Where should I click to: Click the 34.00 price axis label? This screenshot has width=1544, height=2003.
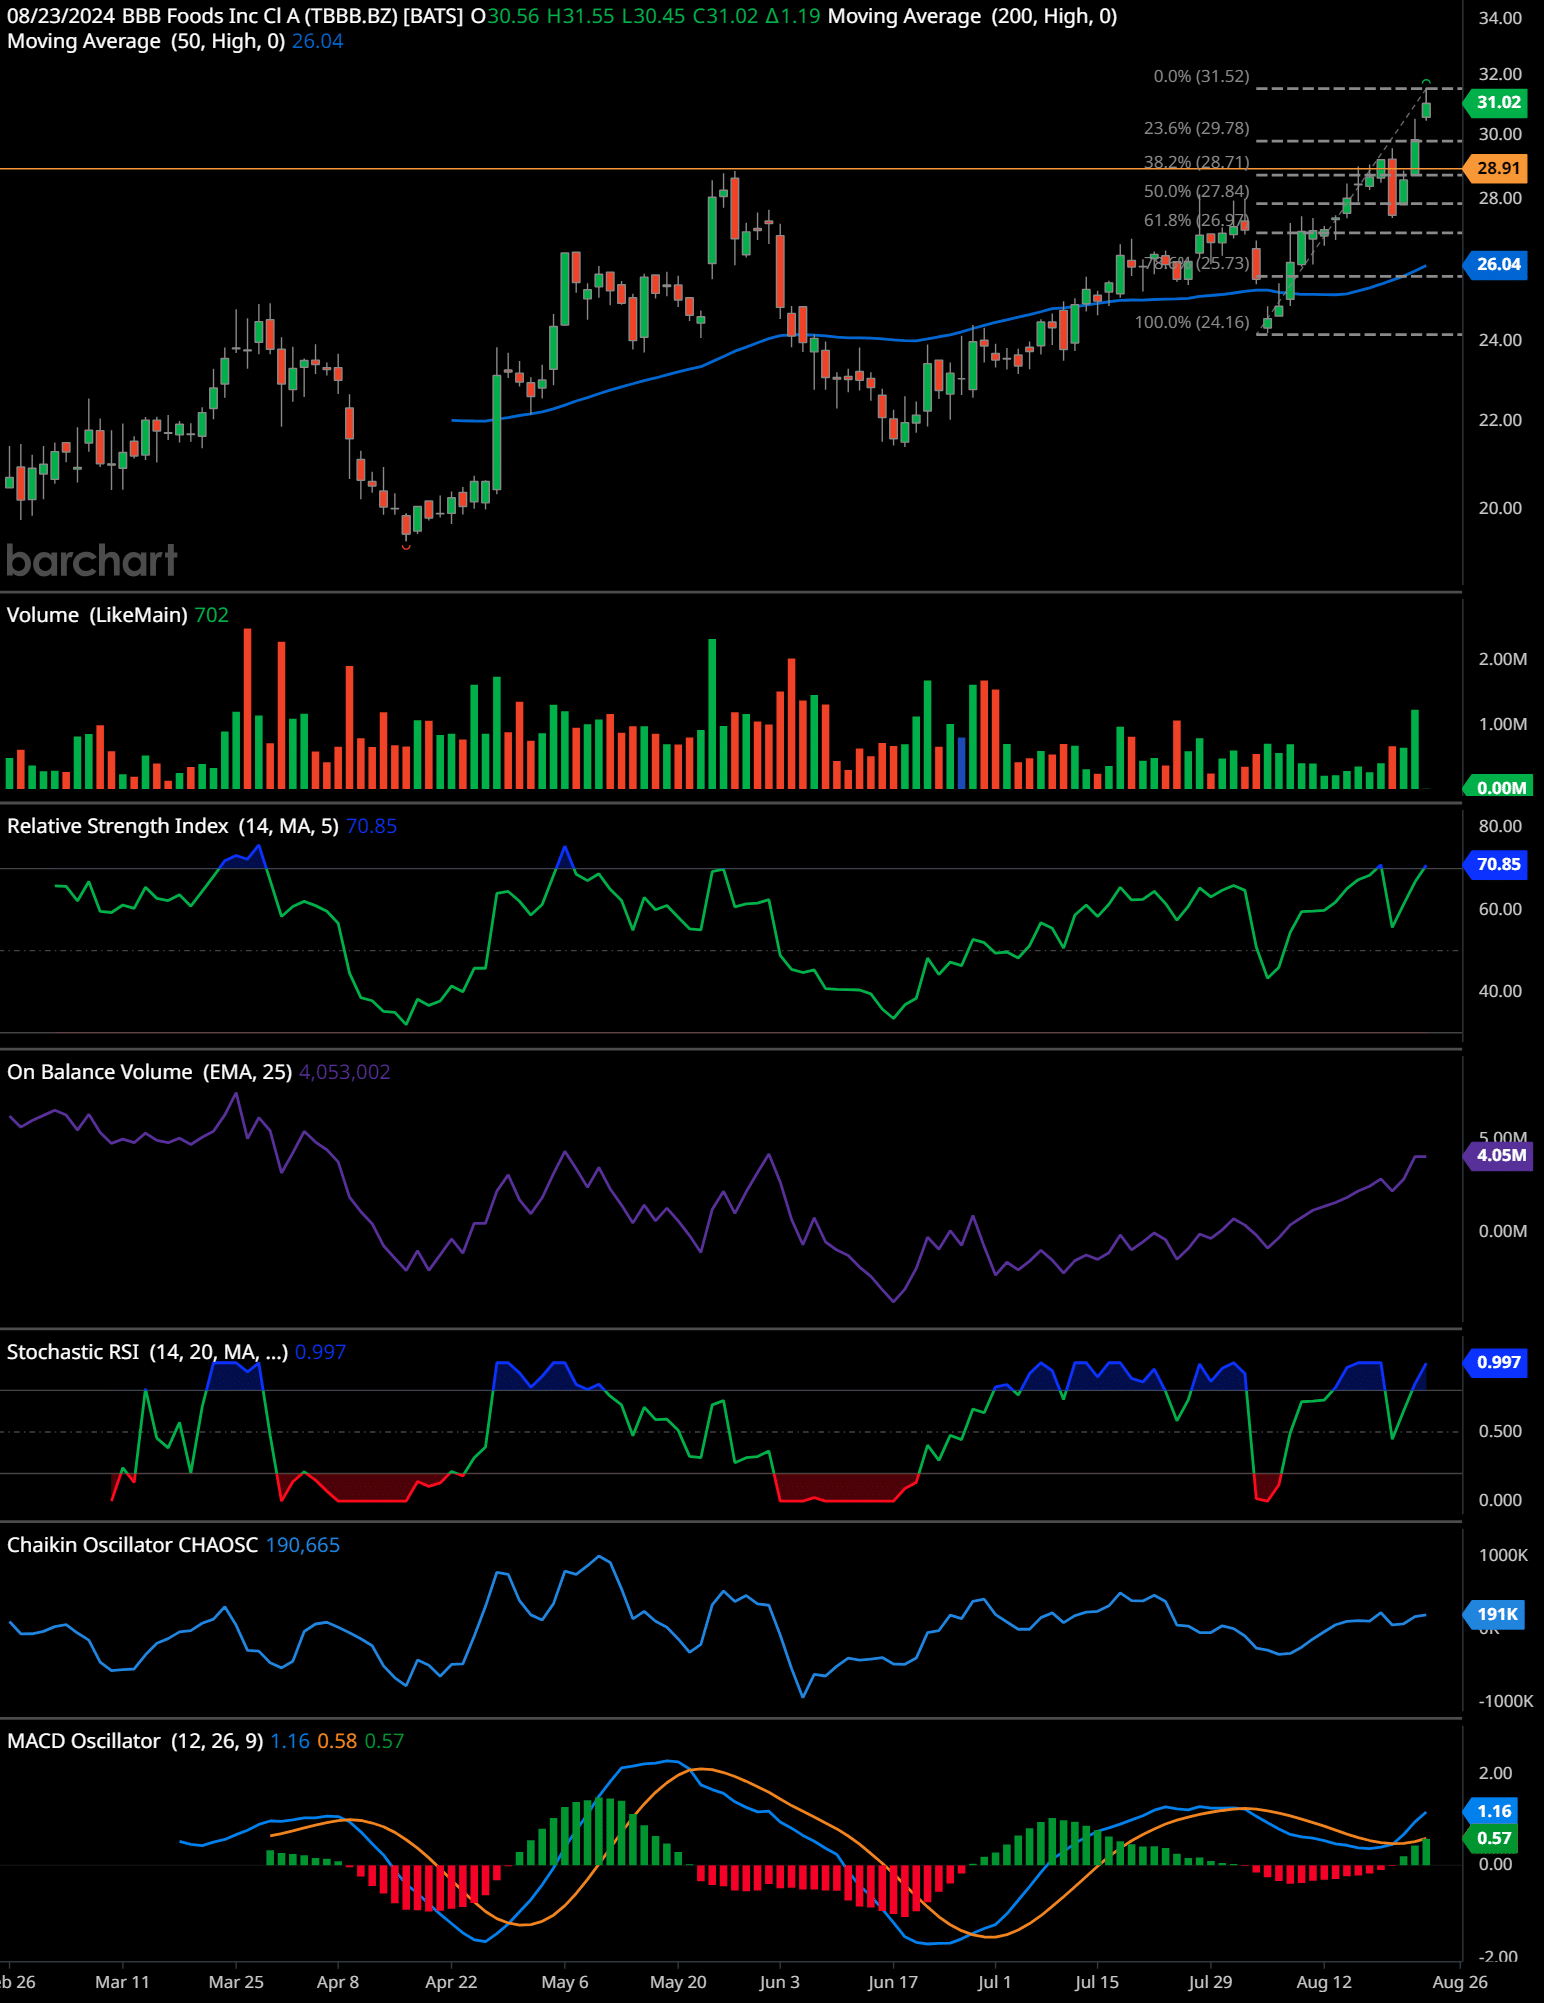click(x=1500, y=18)
